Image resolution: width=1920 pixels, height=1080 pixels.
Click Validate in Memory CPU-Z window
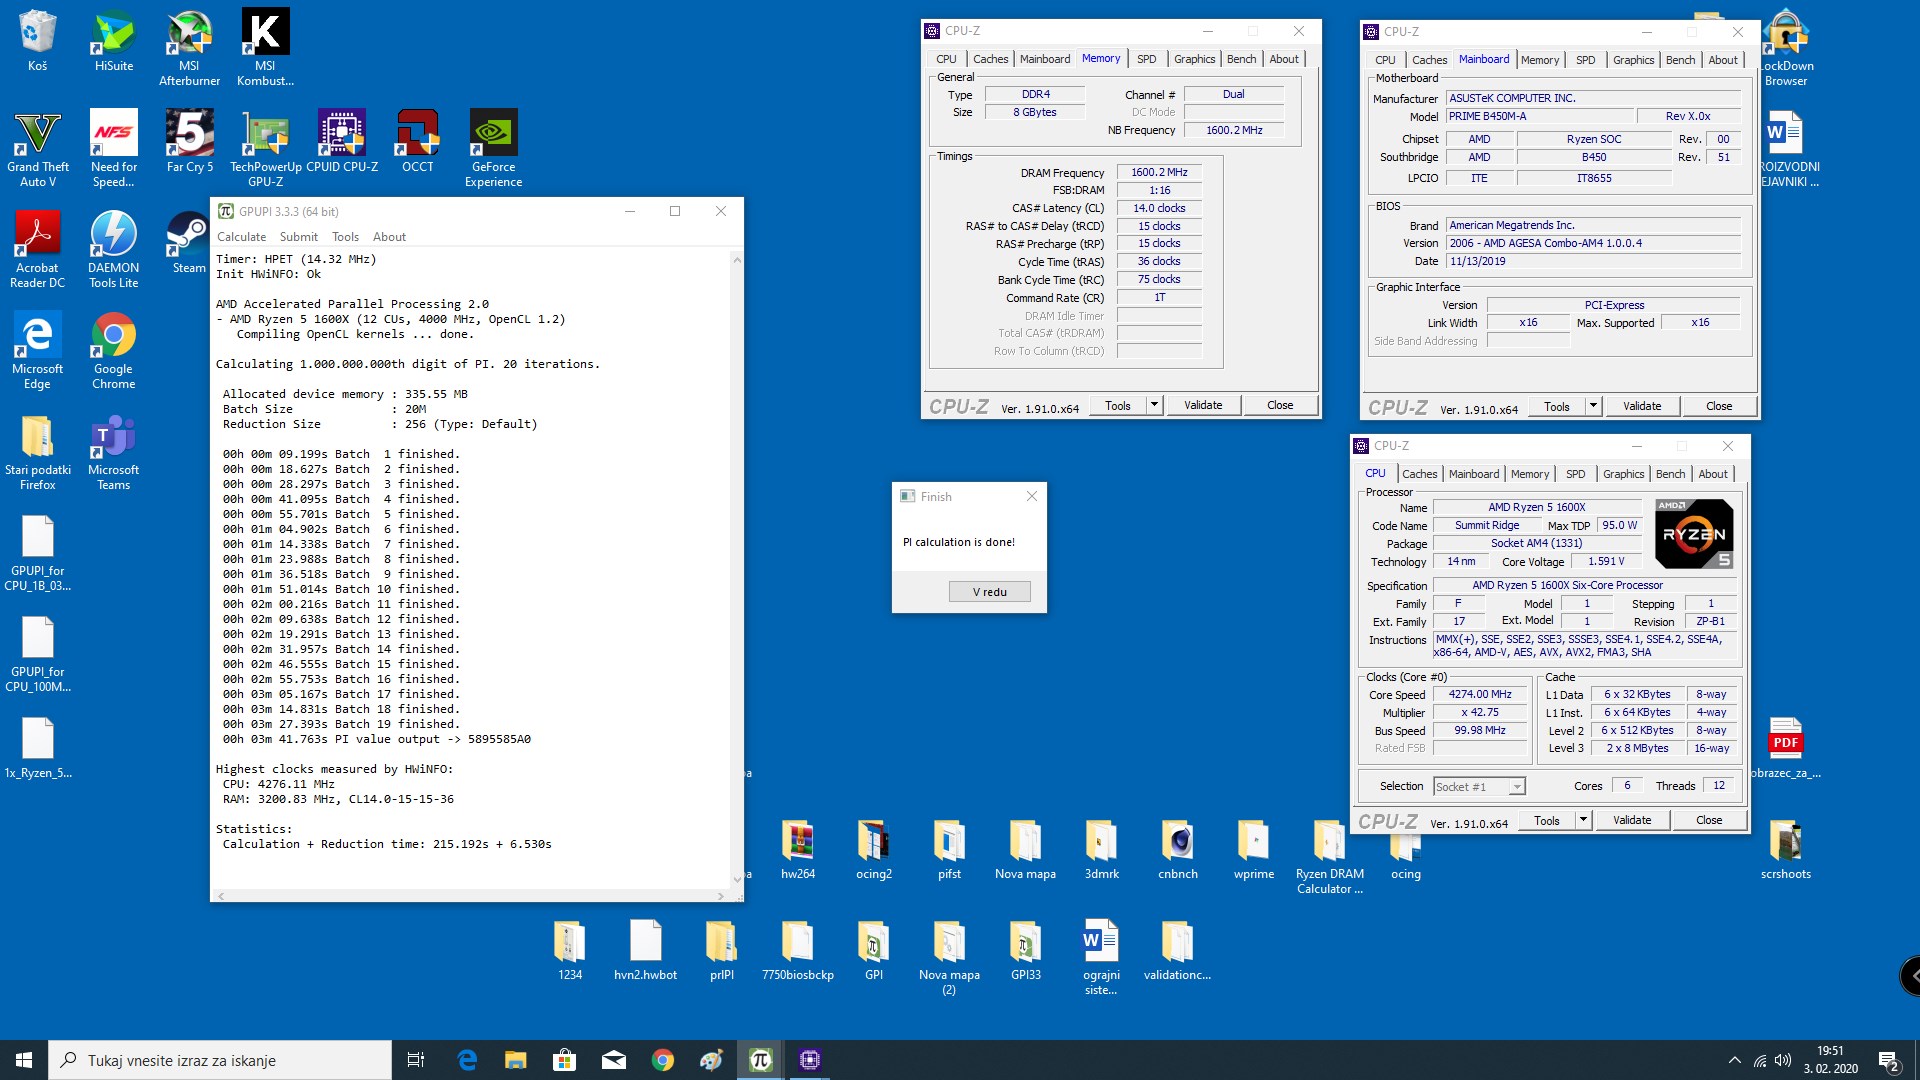click(1203, 405)
